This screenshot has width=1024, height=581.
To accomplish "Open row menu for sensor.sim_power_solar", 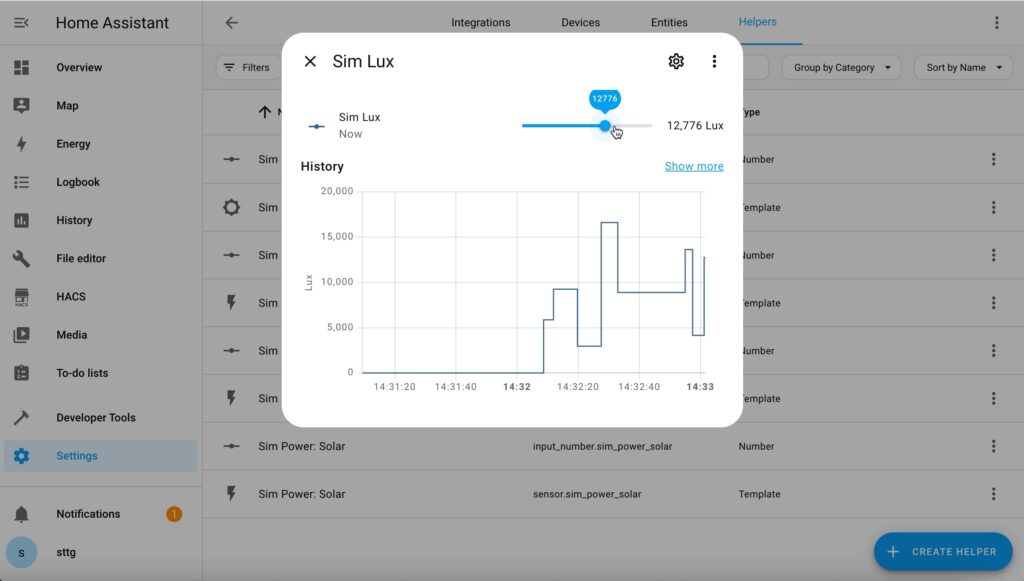I will click(993, 494).
